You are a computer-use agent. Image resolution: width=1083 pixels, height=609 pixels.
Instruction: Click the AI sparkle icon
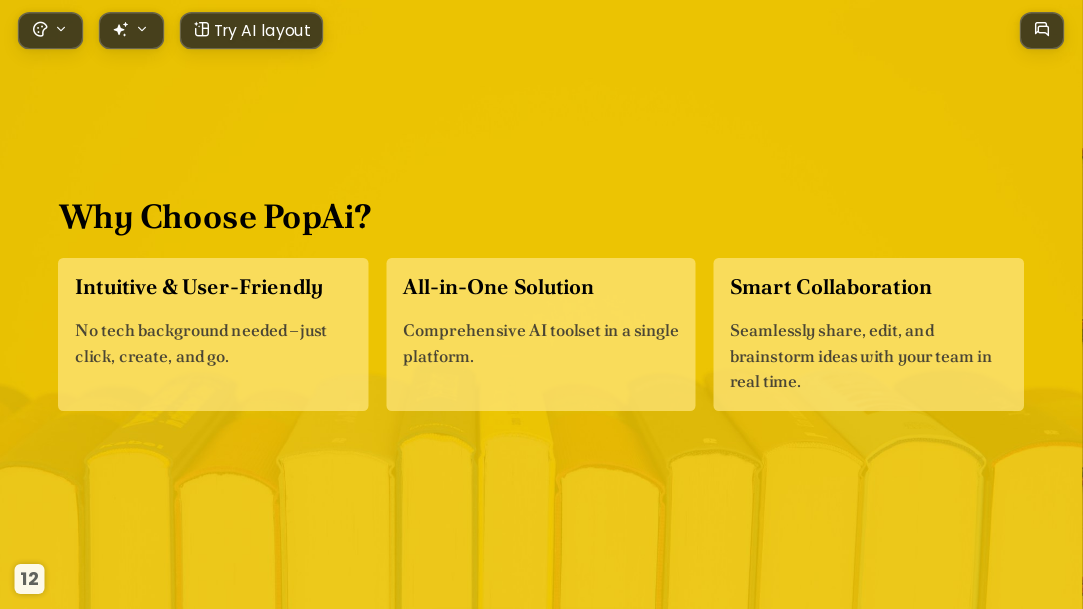(x=120, y=30)
